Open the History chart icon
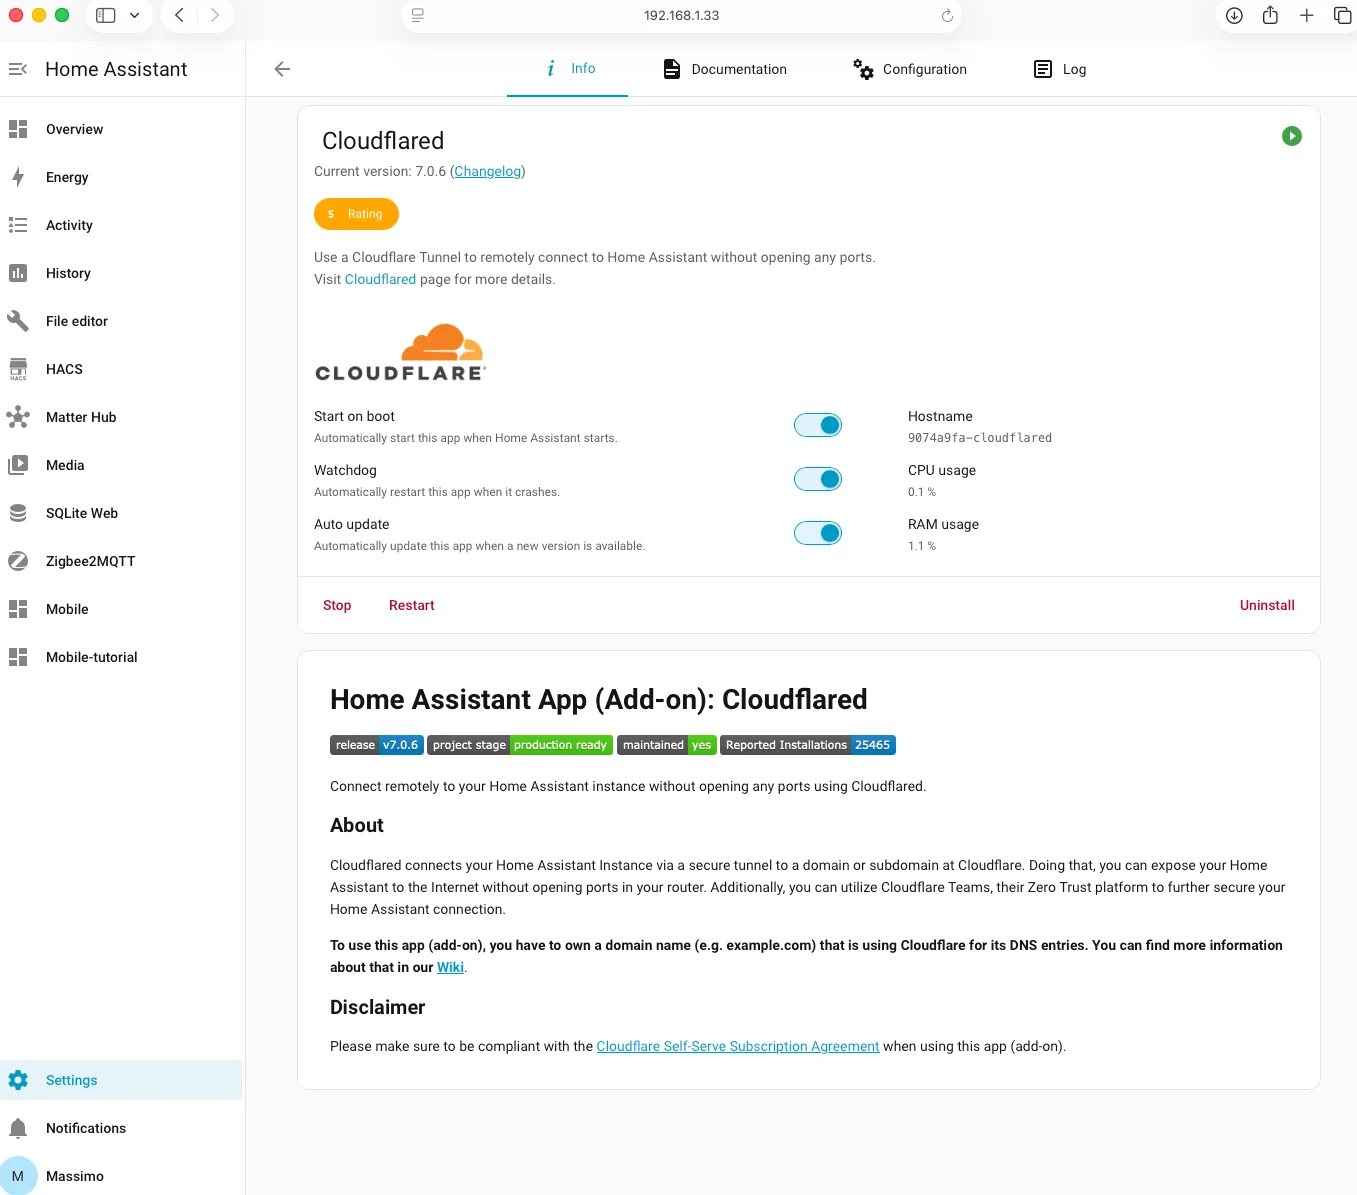1357x1195 pixels. pyautogui.click(x=18, y=273)
